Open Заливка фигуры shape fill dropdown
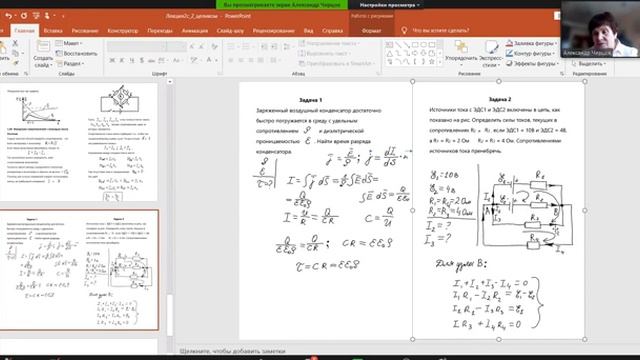 [x=532, y=43]
